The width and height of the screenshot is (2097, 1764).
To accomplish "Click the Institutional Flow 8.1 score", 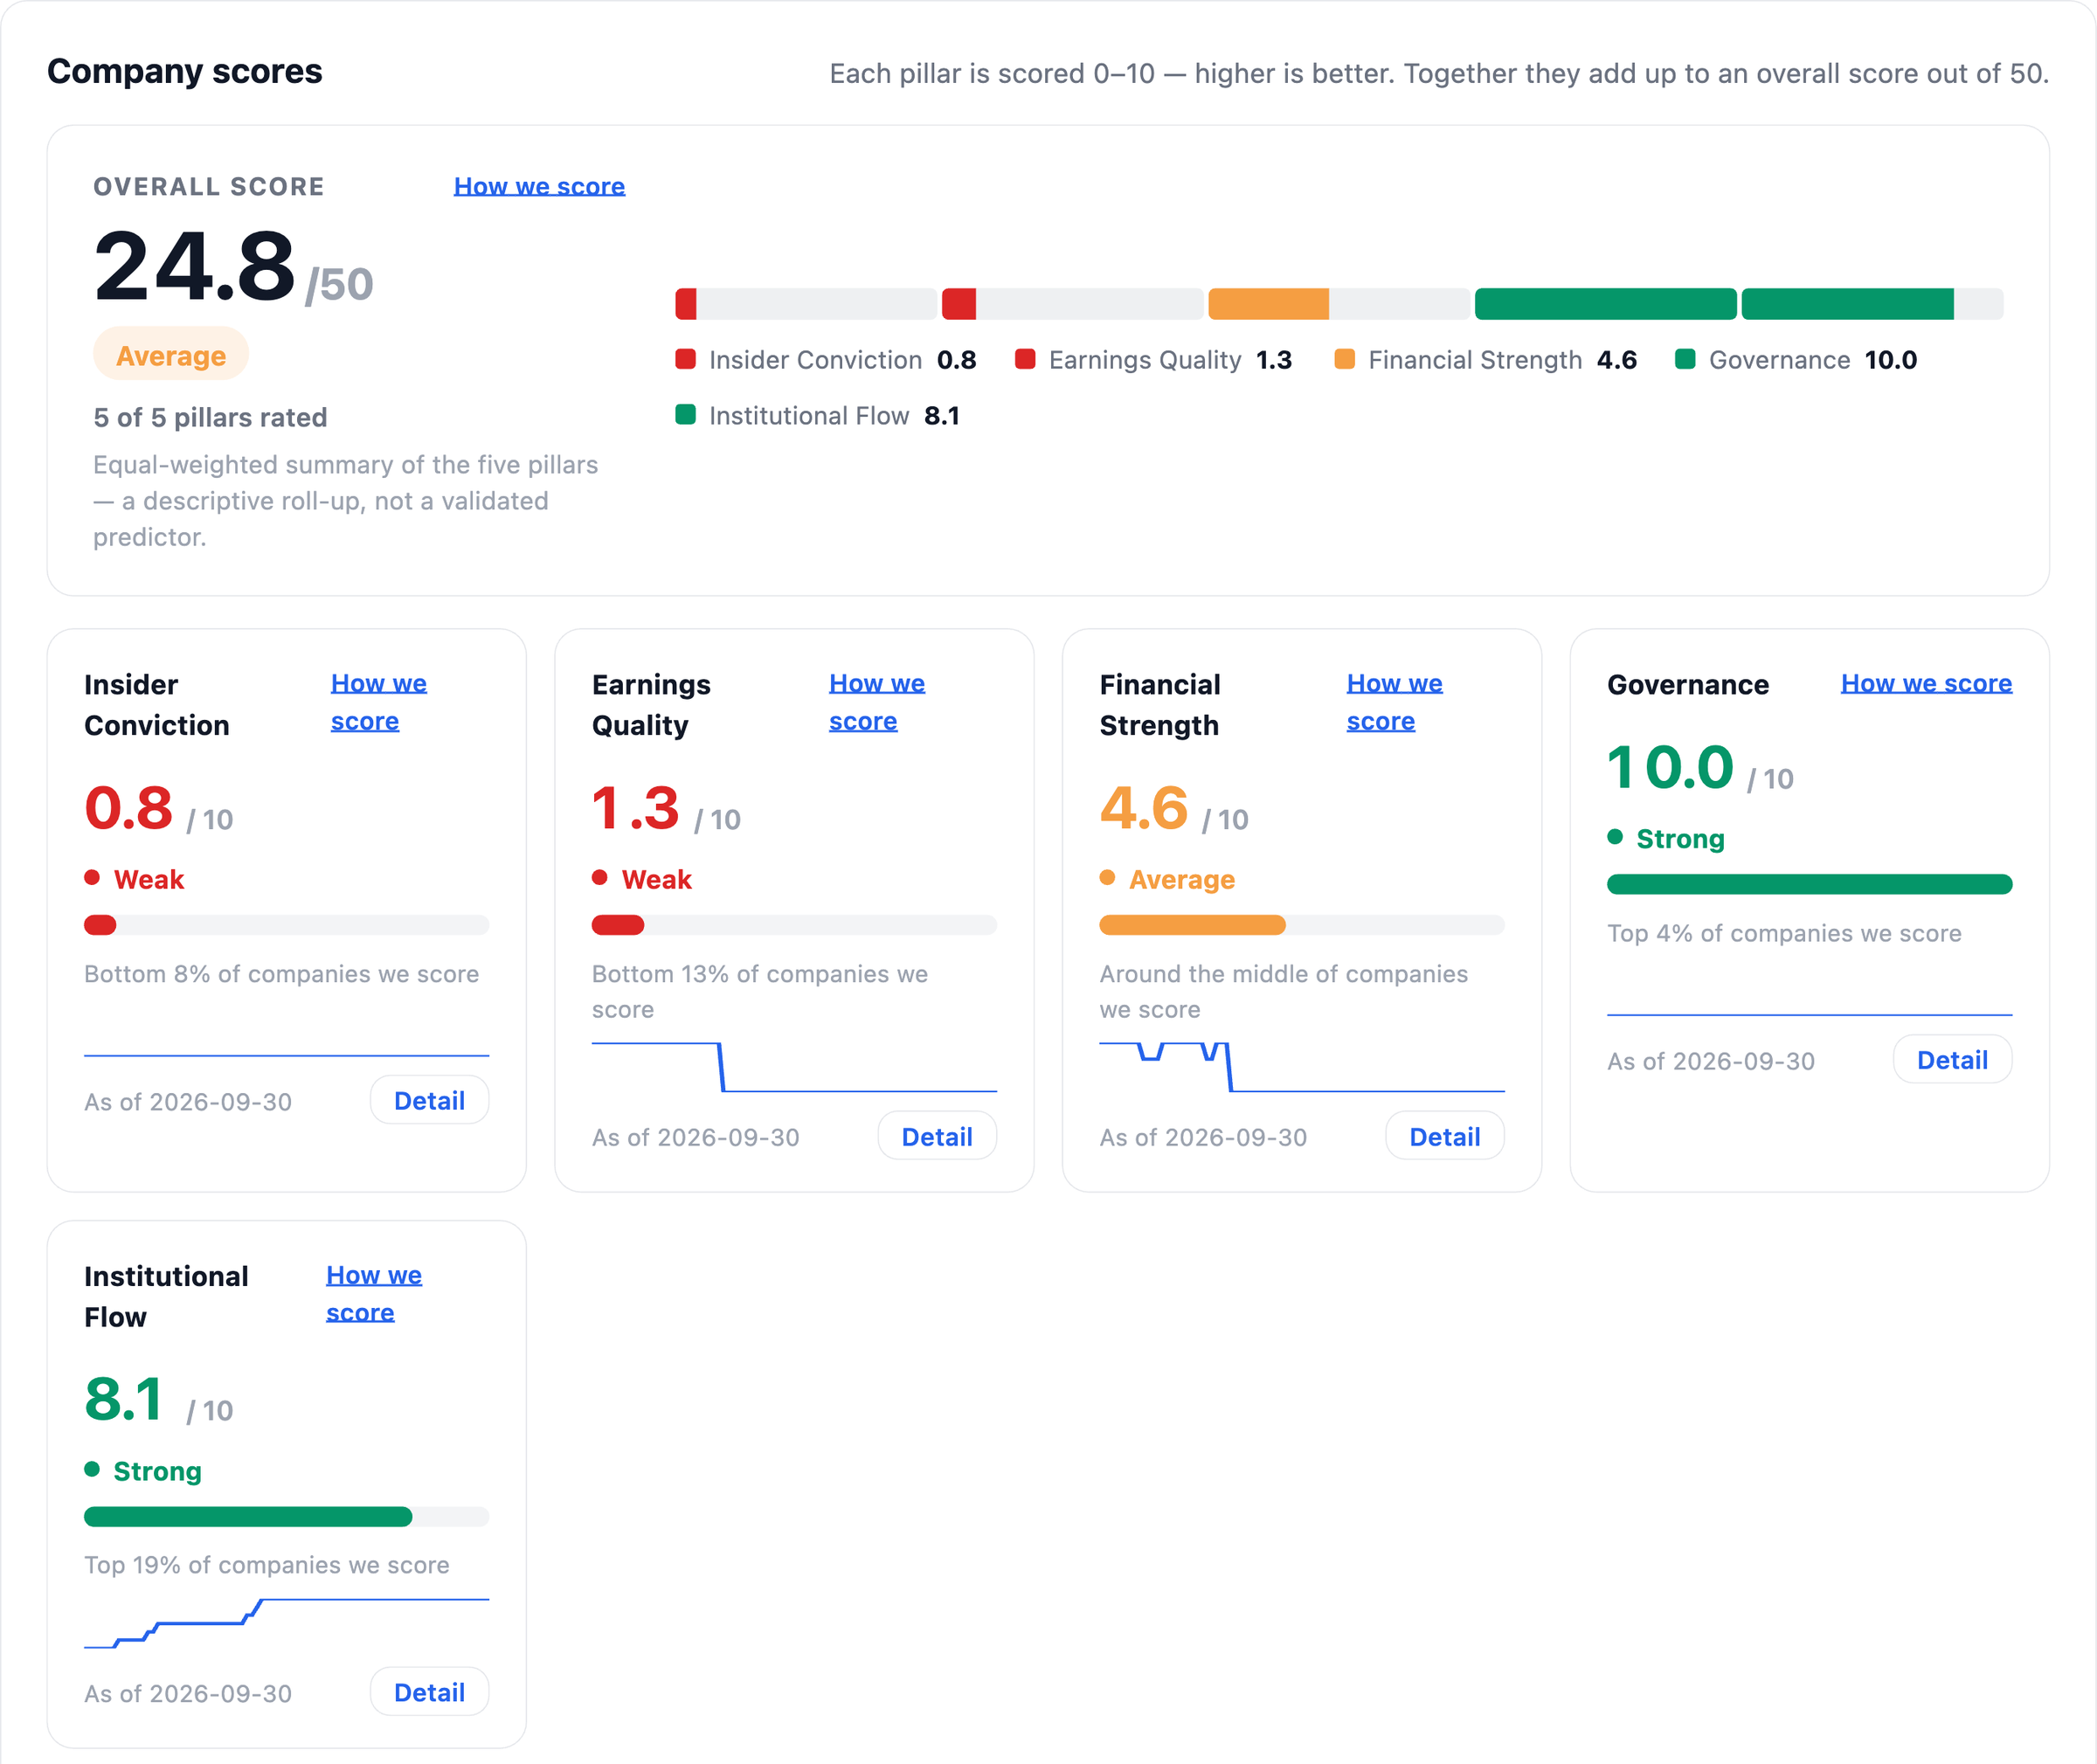I will click(123, 1399).
